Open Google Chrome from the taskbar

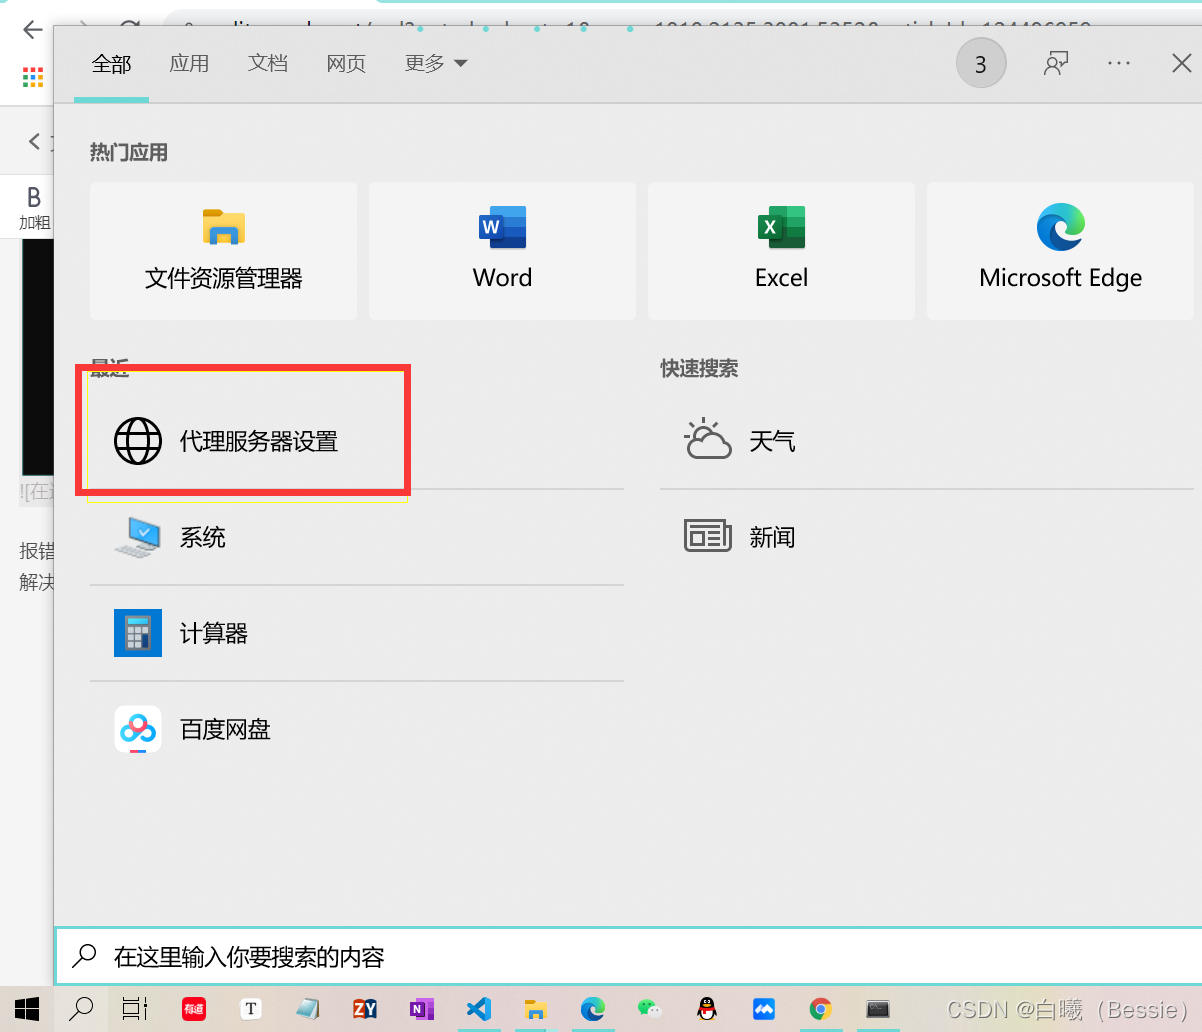(821, 1009)
